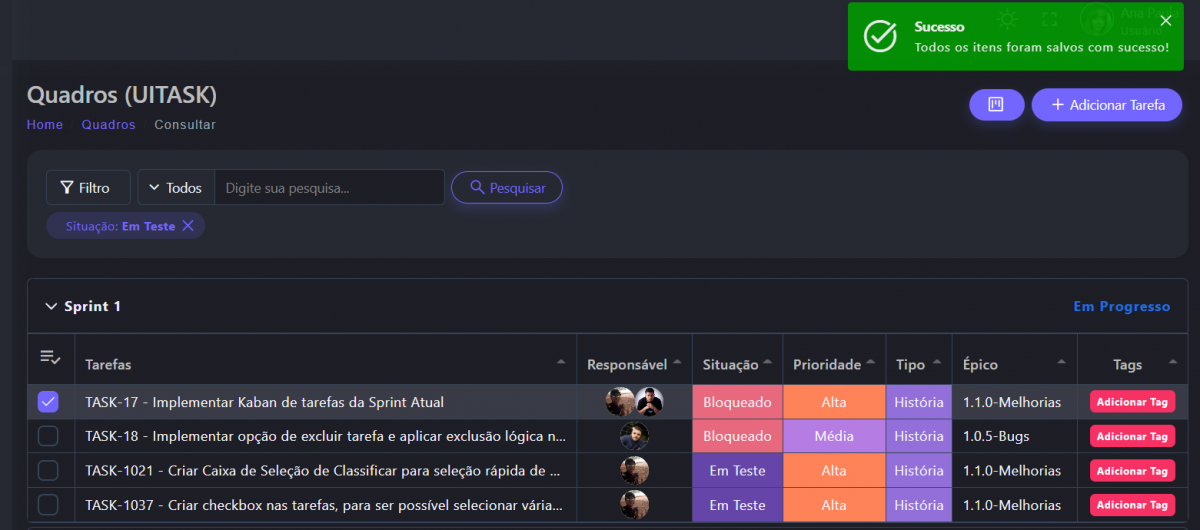Click the avatar of TASK-18 responsible

634,436
